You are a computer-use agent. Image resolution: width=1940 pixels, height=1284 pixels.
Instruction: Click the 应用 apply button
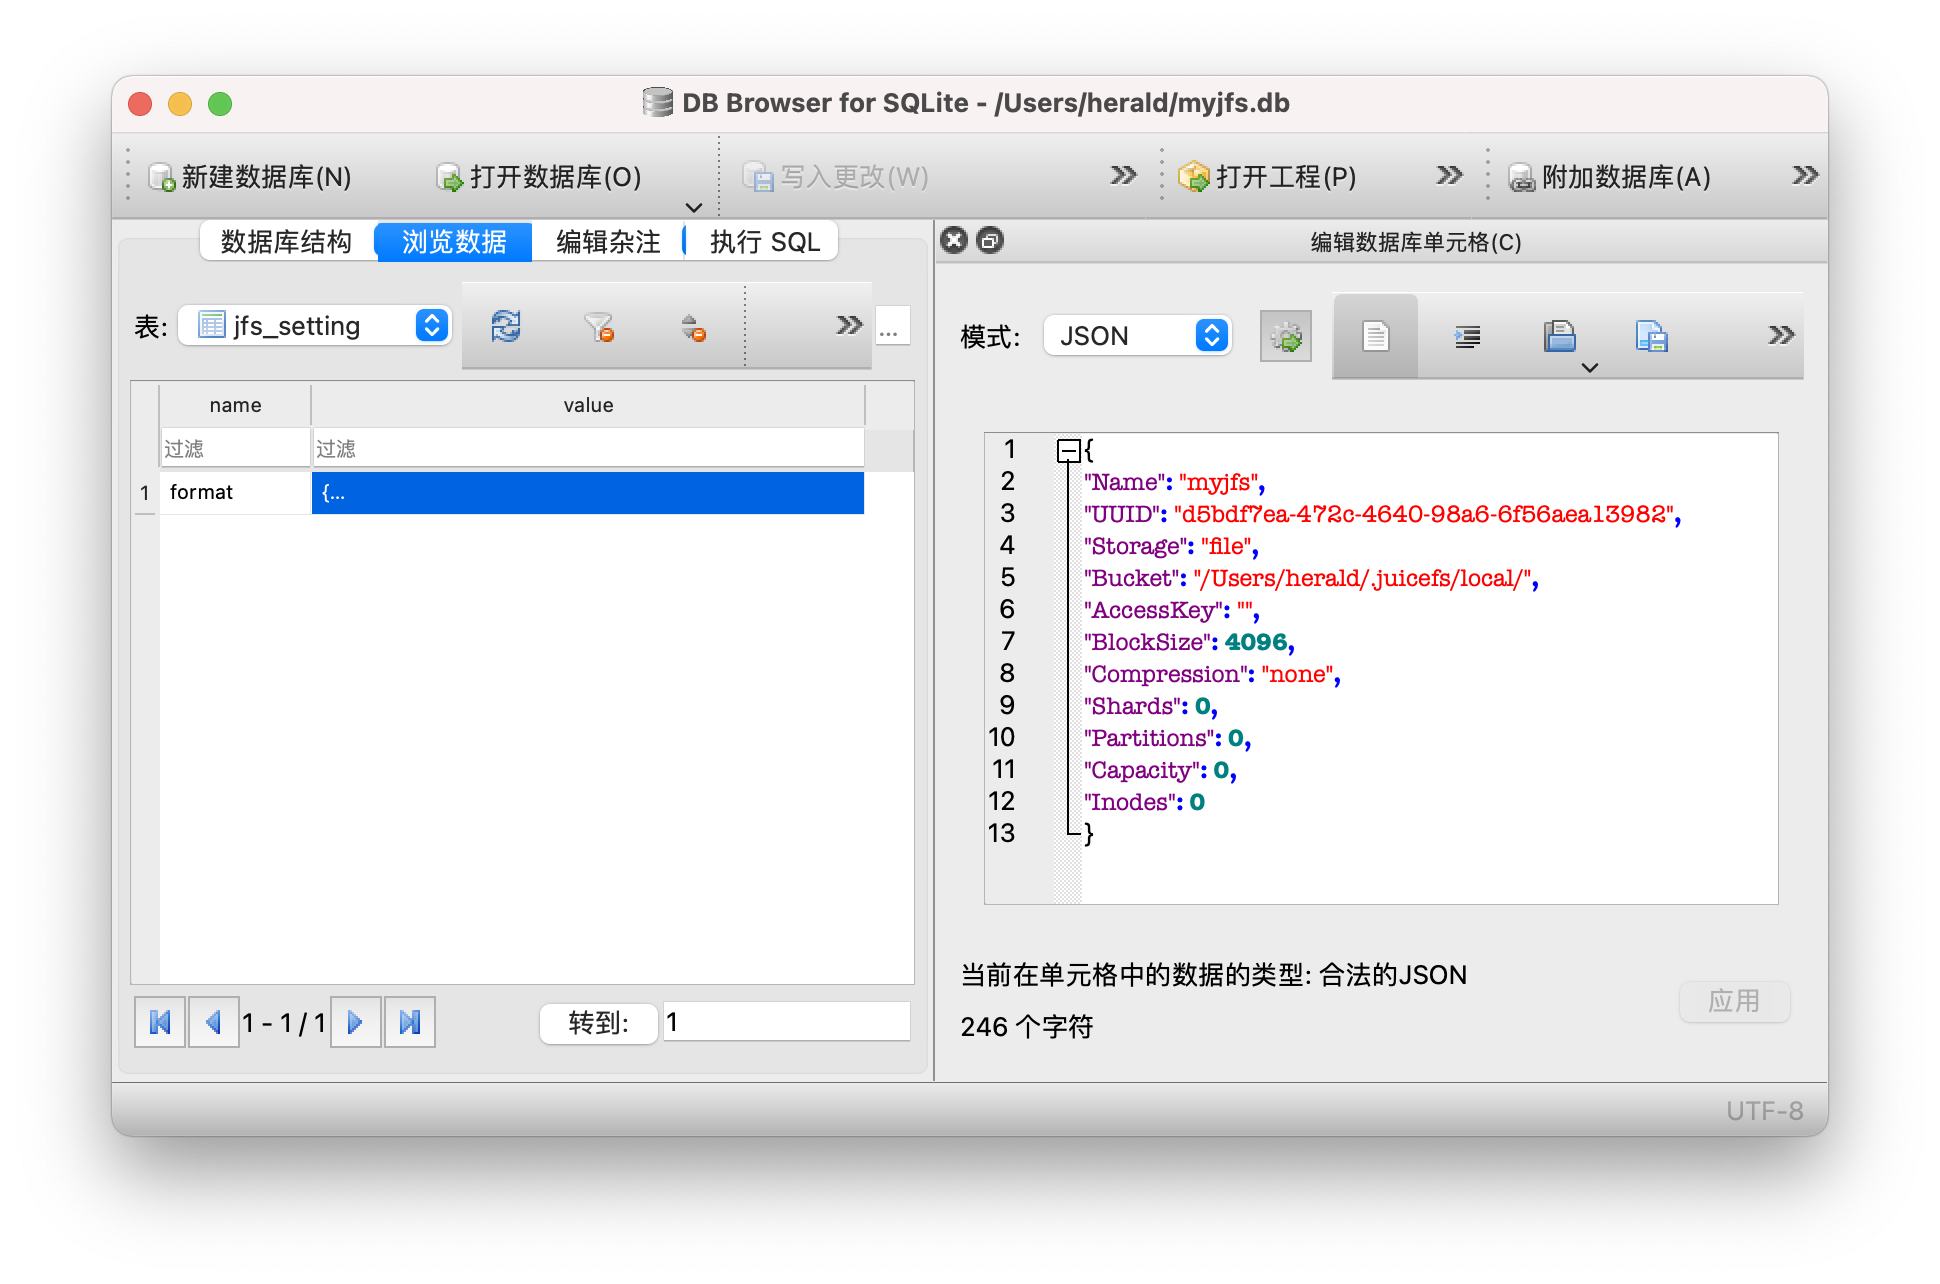[1734, 1001]
